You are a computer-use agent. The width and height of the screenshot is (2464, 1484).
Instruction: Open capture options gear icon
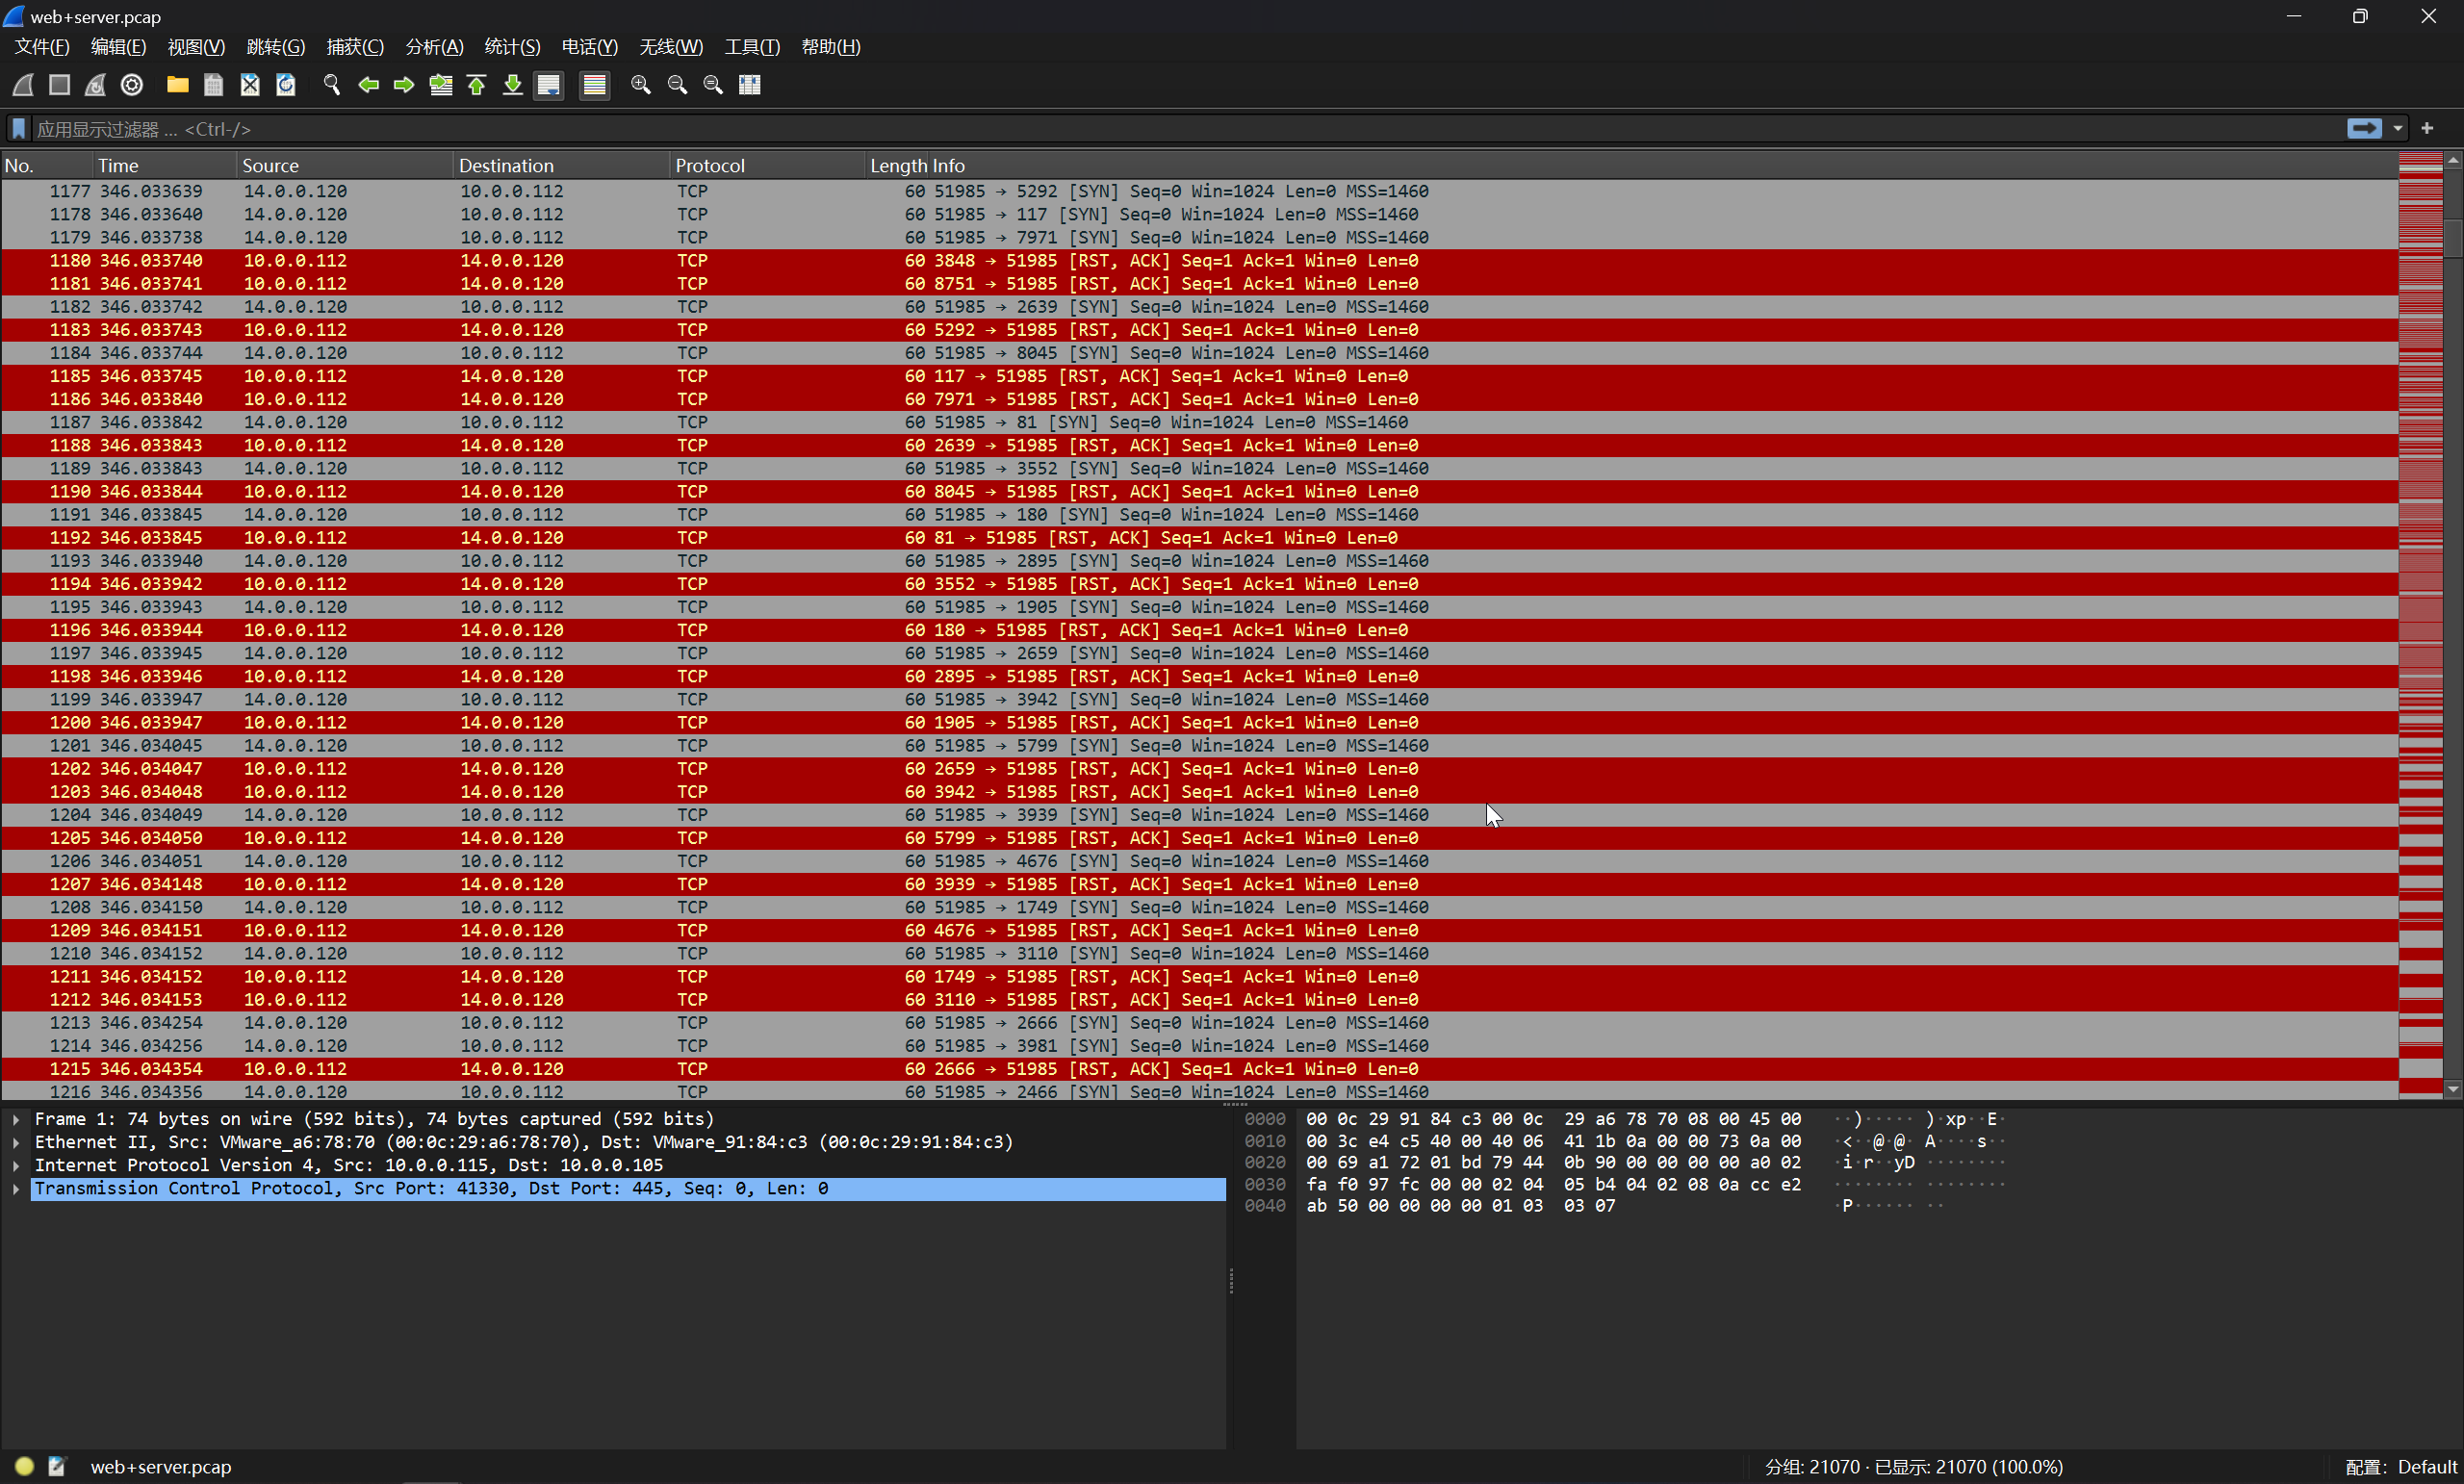pos(132,85)
